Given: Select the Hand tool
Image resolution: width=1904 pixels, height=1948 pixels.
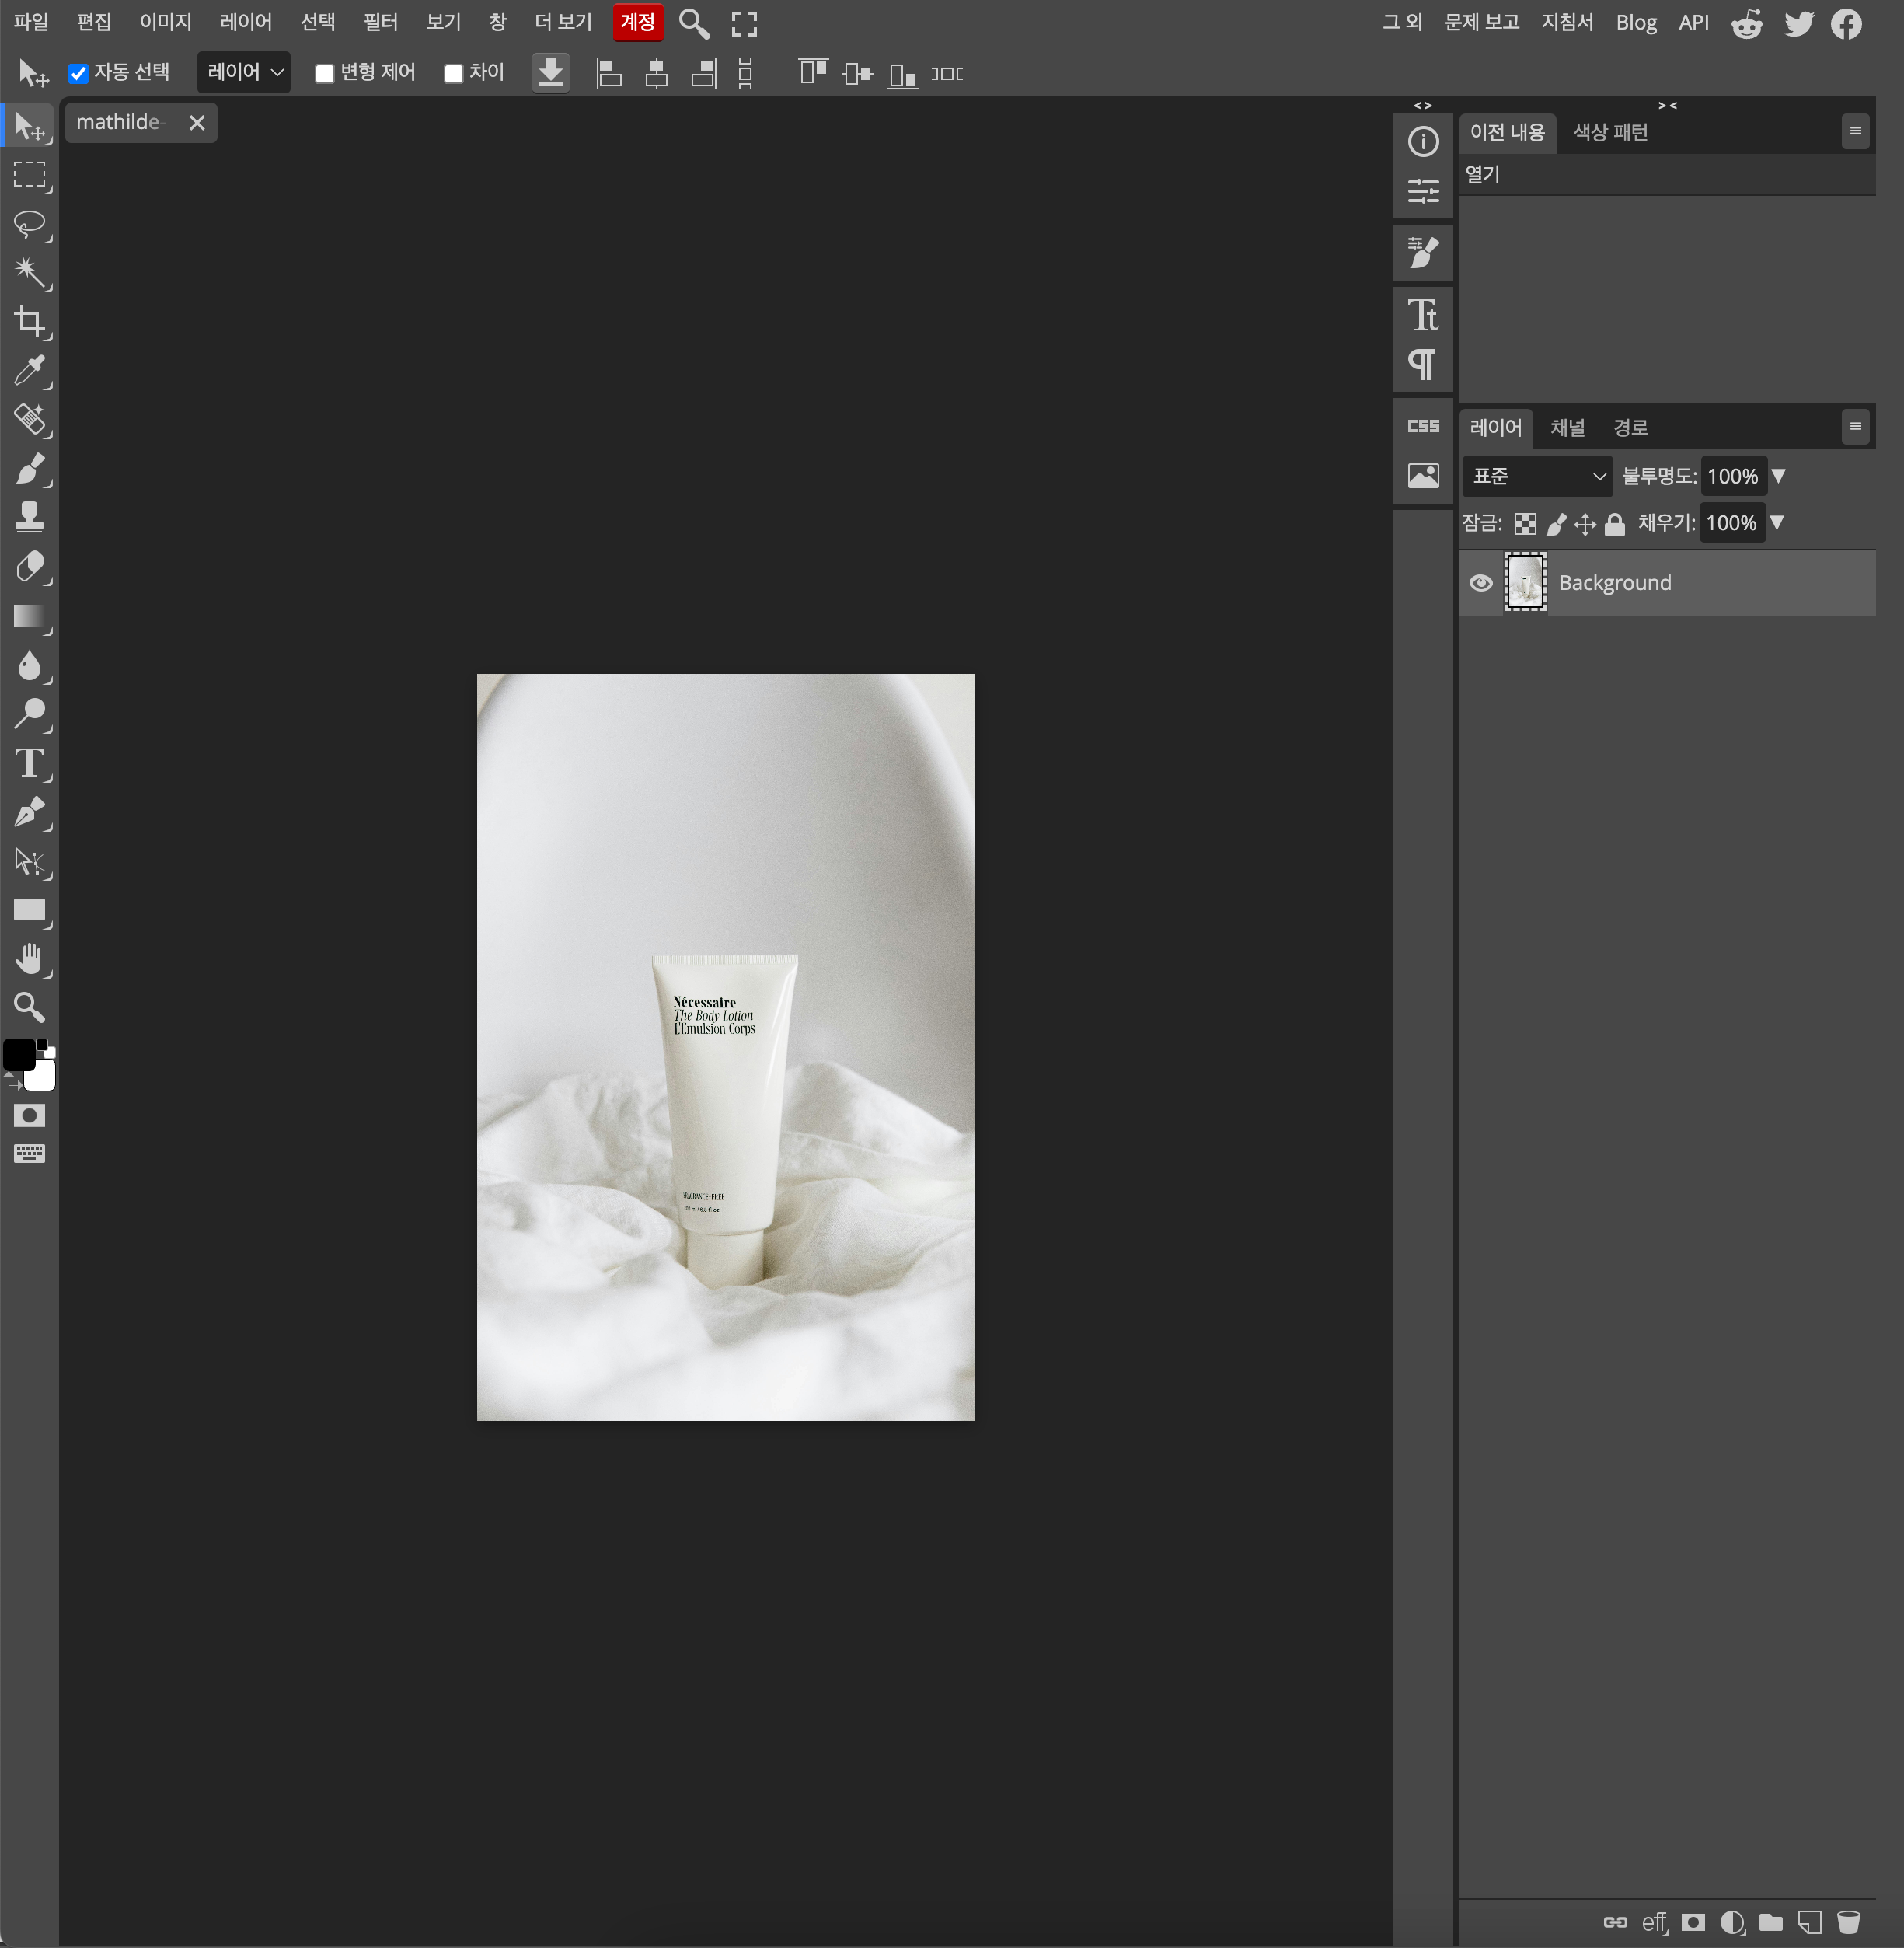Looking at the screenshot, I should (x=29, y=959).
